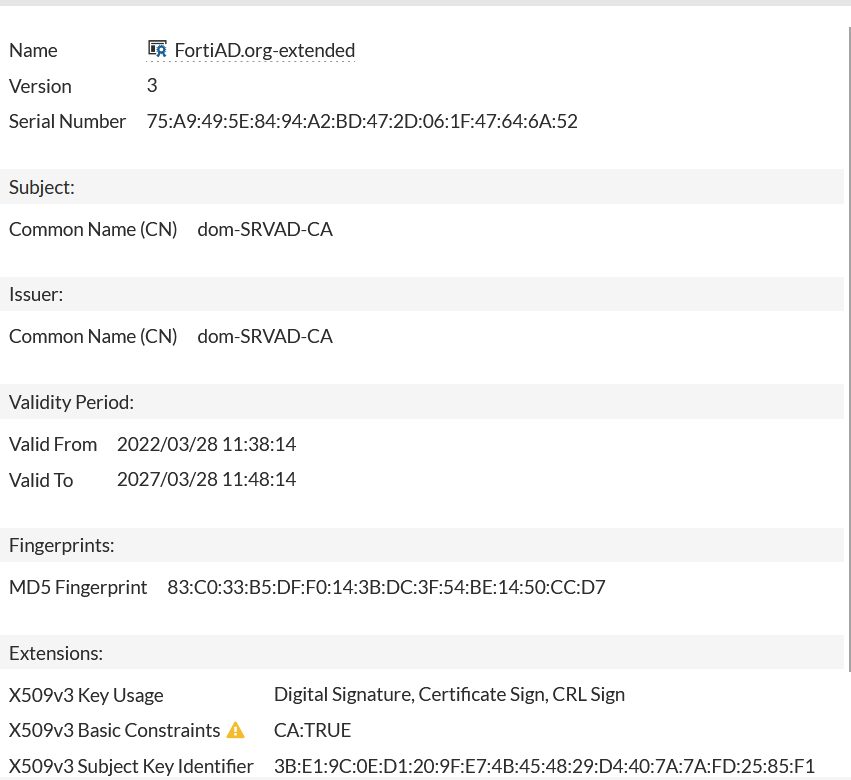Click the Subject section header
851x780 pixels.
[x=42, y=187]
